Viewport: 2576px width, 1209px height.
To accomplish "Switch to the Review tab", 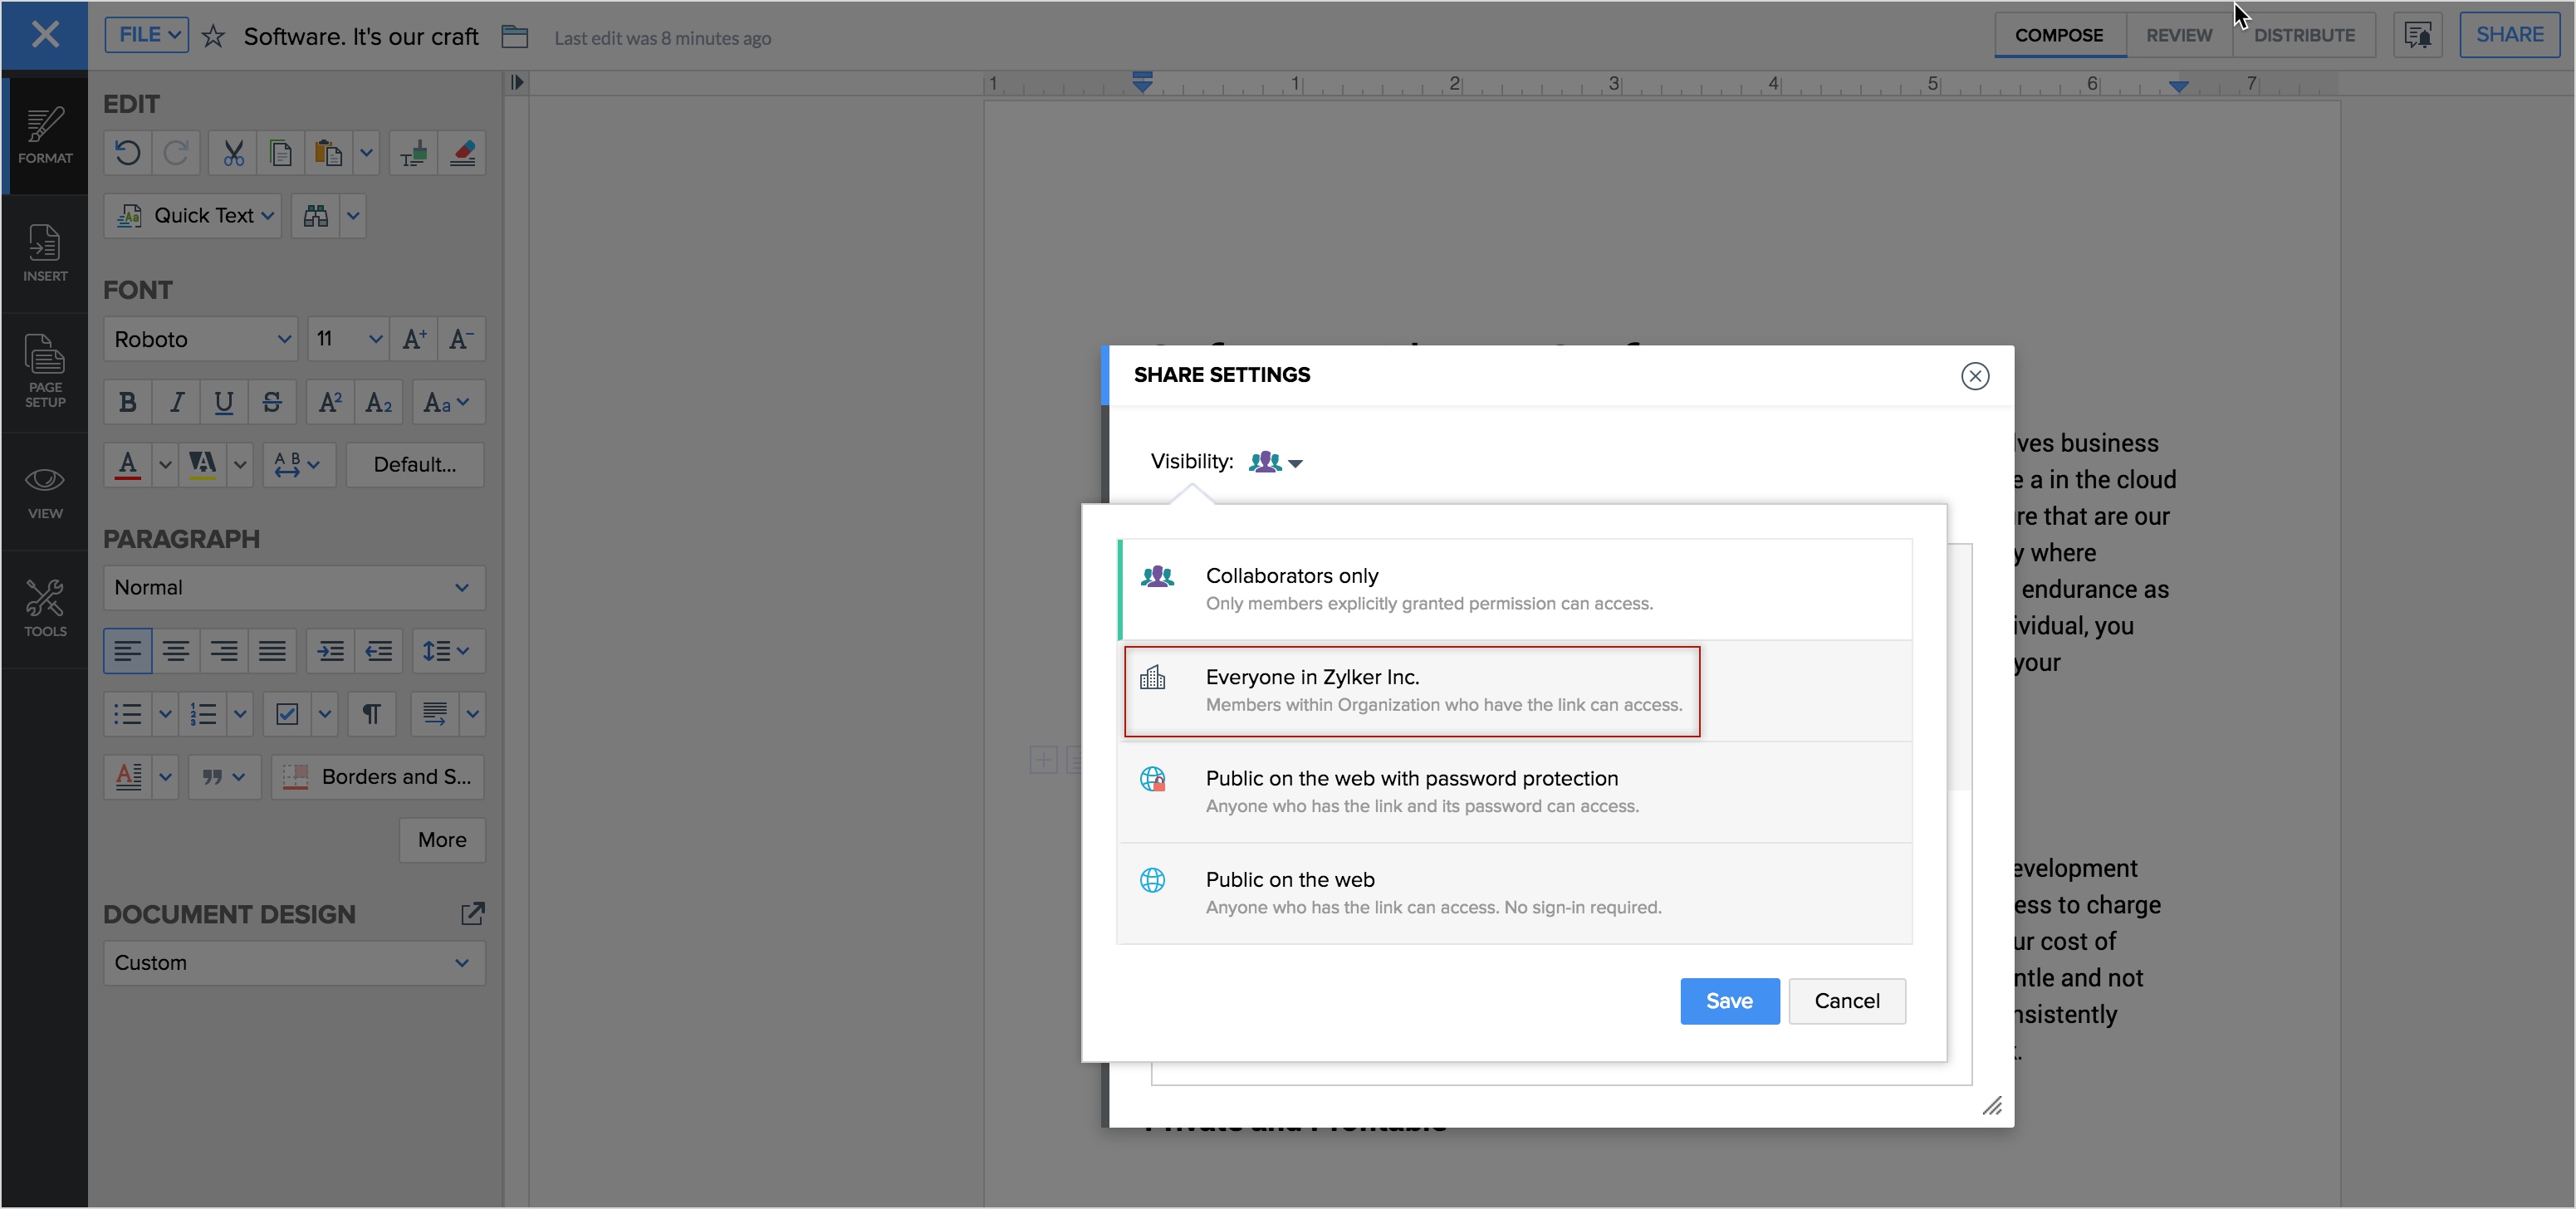I will click(2178, 35).
